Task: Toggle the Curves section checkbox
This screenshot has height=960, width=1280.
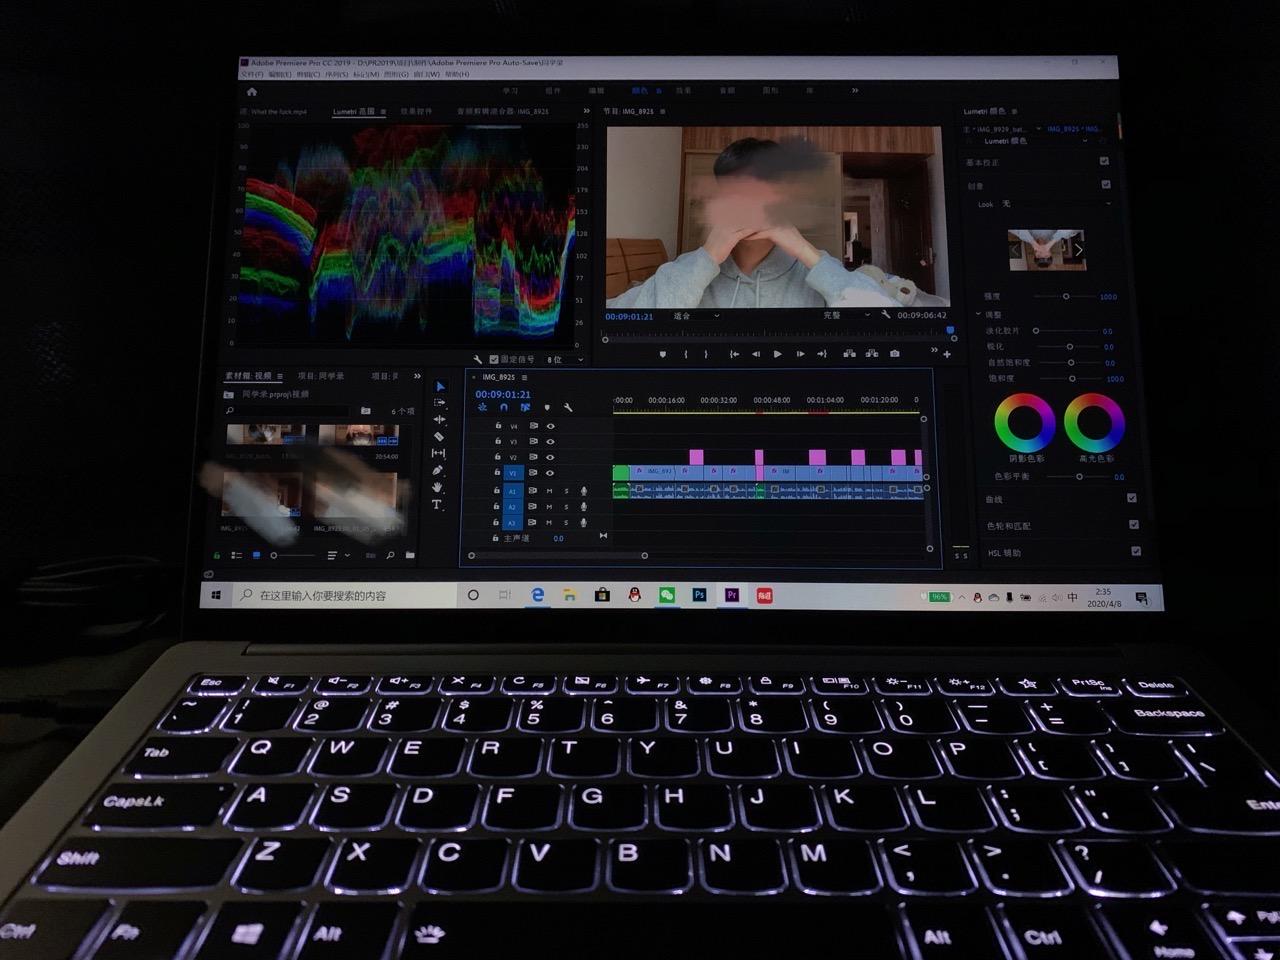Action: [x=1132, y=498]
